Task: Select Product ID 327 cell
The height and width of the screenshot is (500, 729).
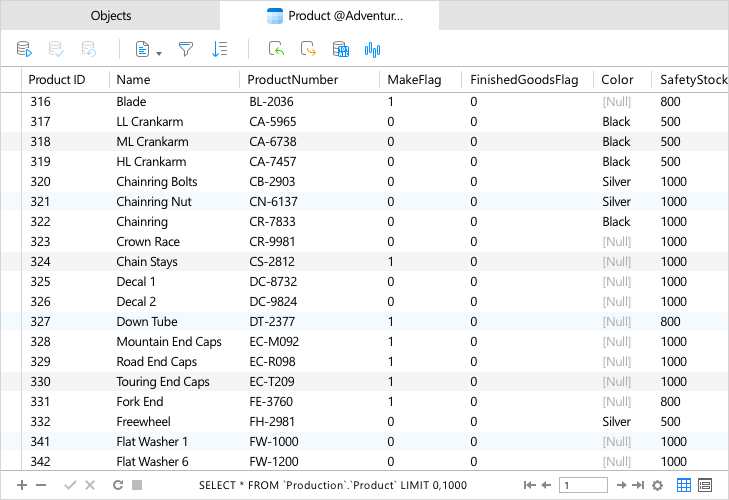Action: point(40,321)
